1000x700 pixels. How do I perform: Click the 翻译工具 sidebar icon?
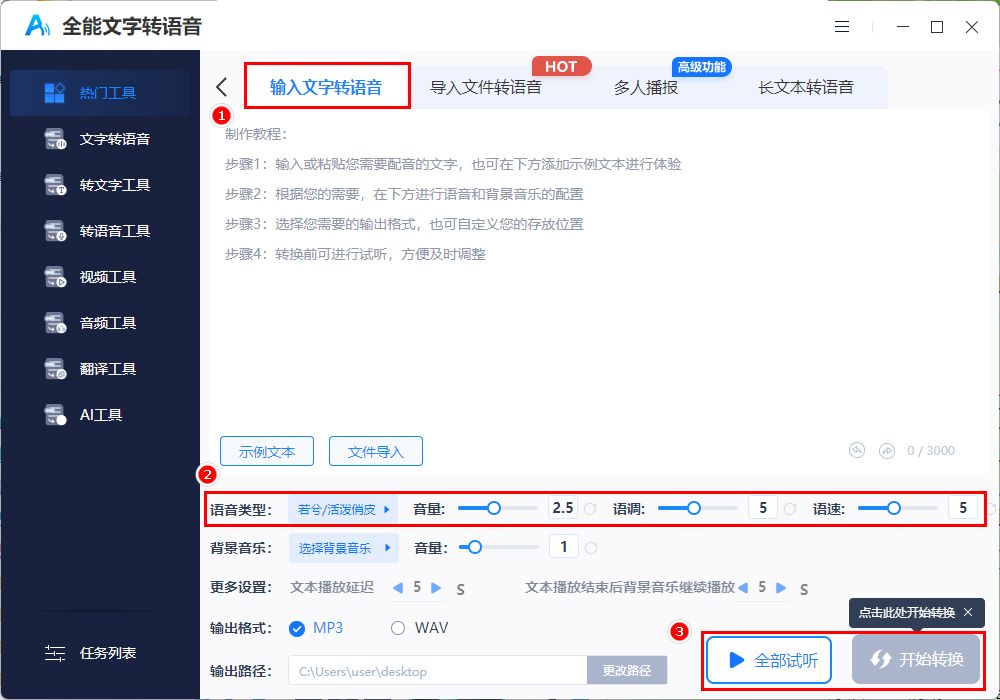[55, 368]
